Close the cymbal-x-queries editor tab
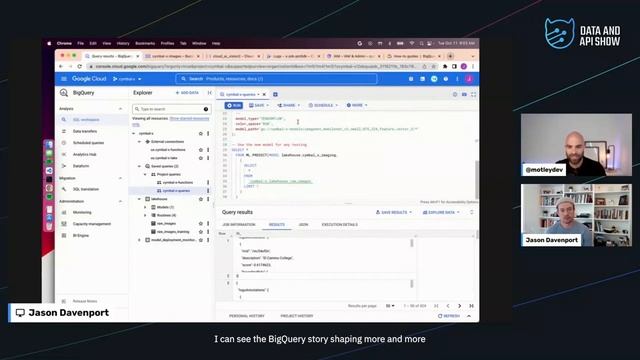 (264, 94)
